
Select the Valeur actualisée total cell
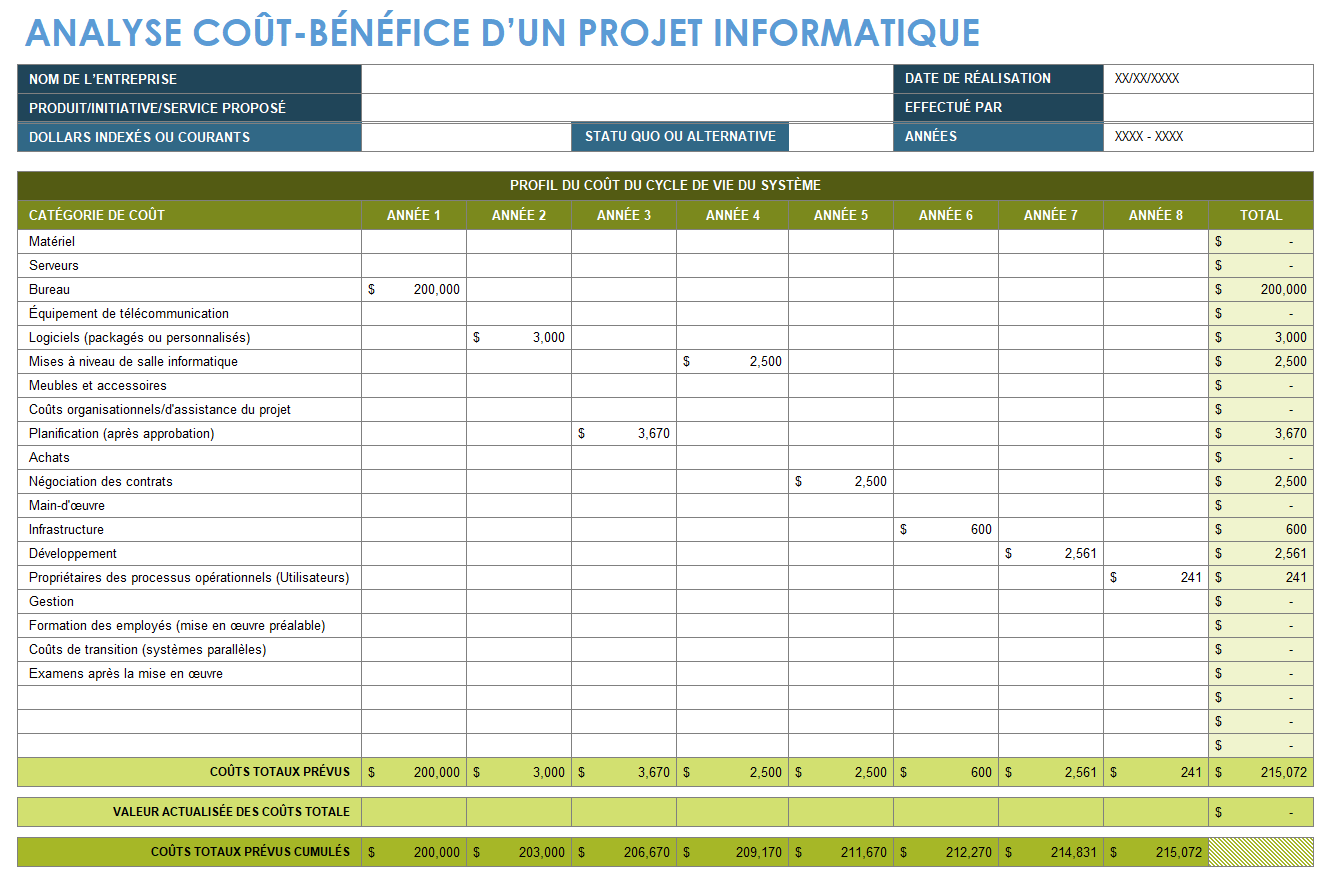pos(1261,812)
